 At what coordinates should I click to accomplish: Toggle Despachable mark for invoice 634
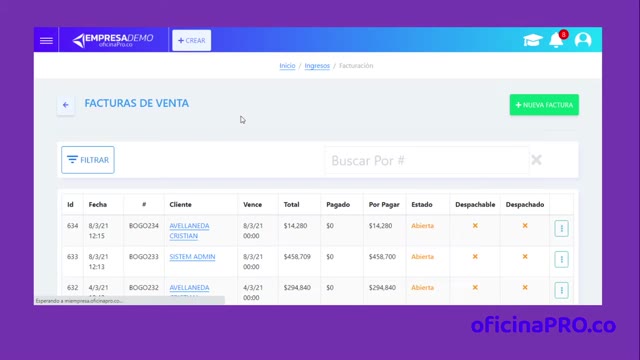(x=475, y=226)
